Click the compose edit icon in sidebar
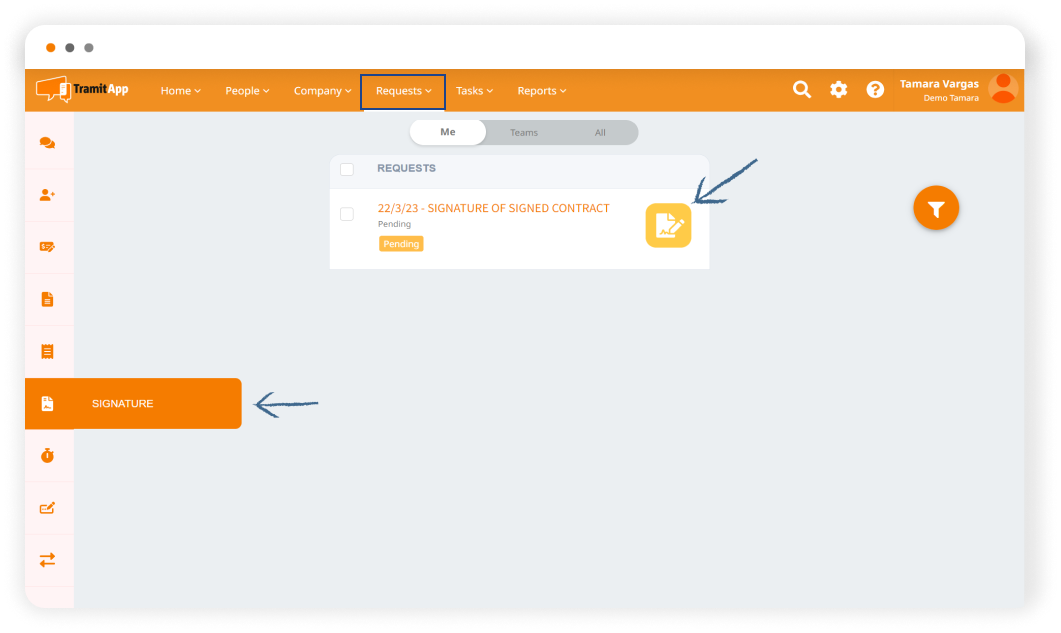Screen dimensions: 1061x633 [x=47, y=508]
